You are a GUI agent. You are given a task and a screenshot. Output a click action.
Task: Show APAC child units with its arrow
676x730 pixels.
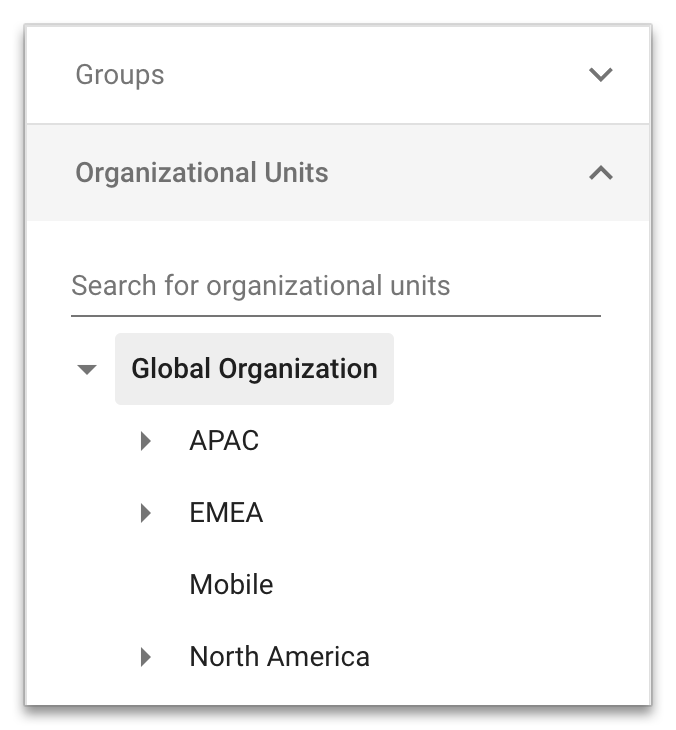tap(146, 441)
